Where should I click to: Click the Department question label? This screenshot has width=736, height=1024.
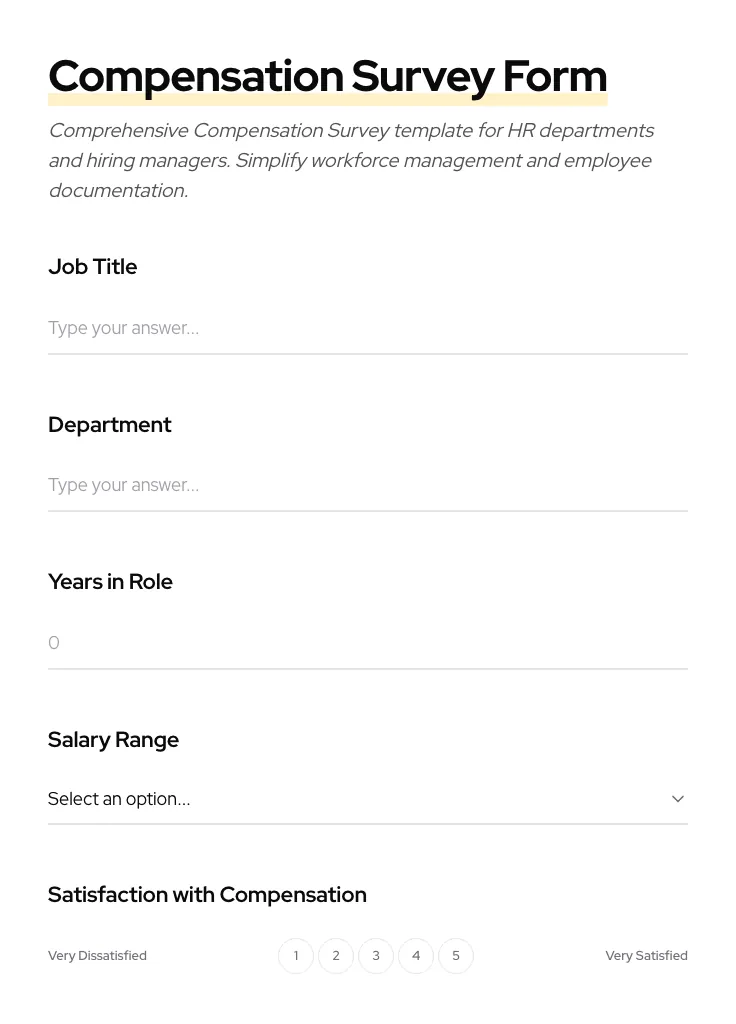click(110, 425)
